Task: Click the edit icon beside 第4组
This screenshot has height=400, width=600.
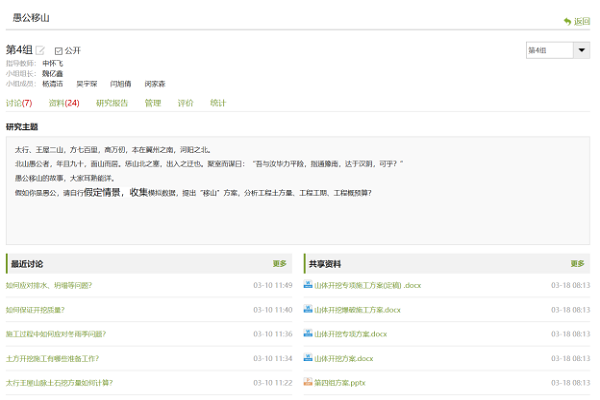Action: (x=41, y=50)
